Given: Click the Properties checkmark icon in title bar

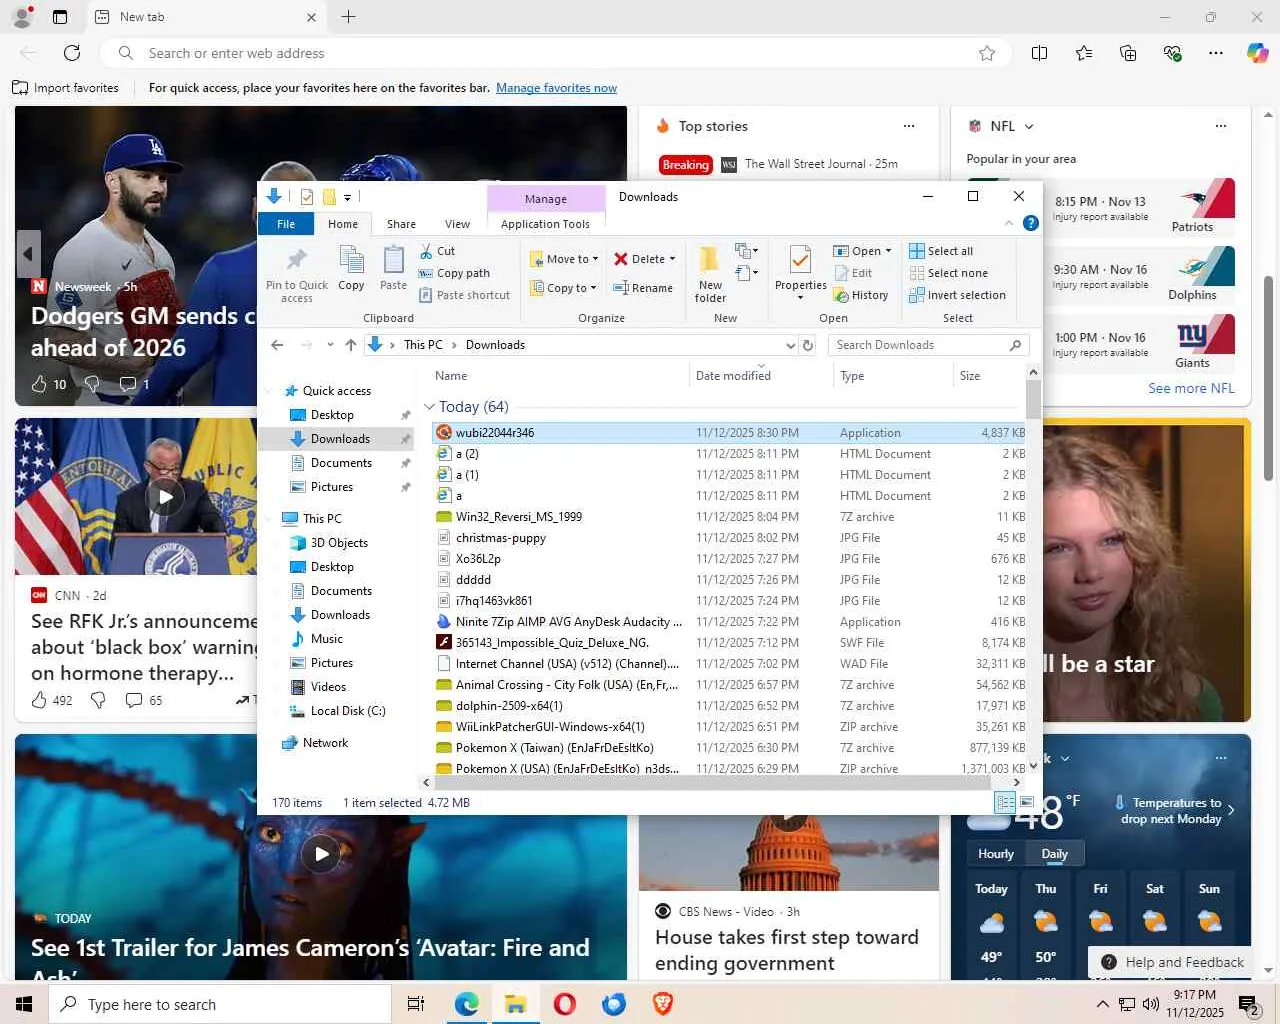Looking at the screenshot, I should [307, 197].
